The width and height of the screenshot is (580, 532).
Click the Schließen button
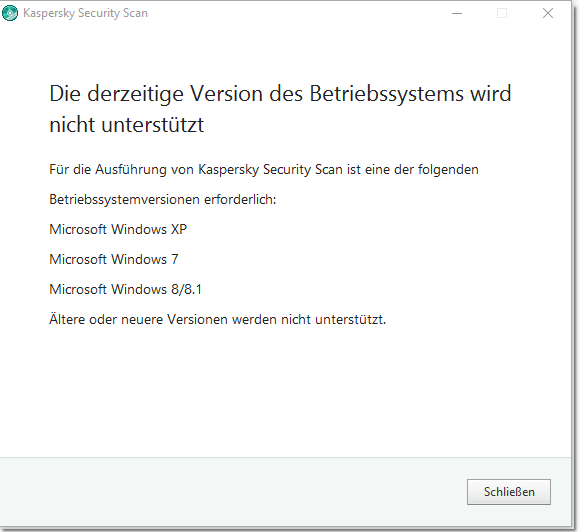(x=509, y=492)
